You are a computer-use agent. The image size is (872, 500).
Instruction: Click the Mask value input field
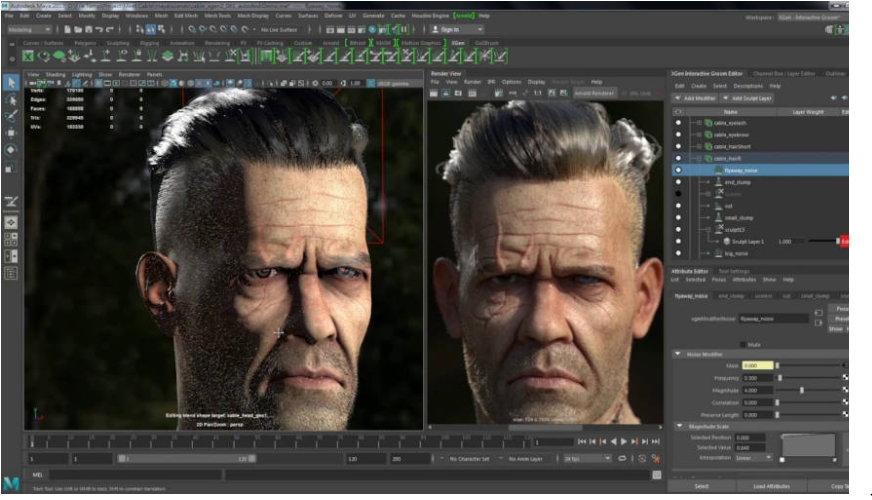[x=757, y=365]
